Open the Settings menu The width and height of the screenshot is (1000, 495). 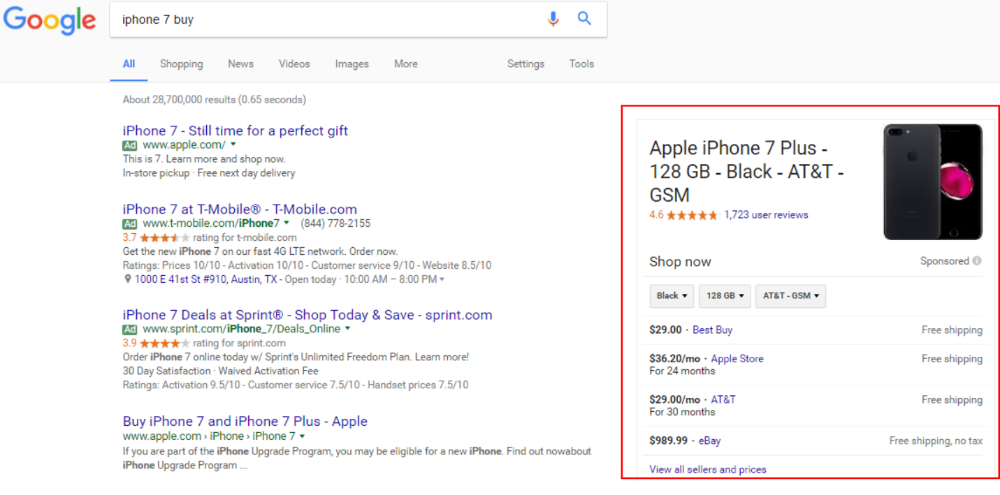tap(526, 64)
